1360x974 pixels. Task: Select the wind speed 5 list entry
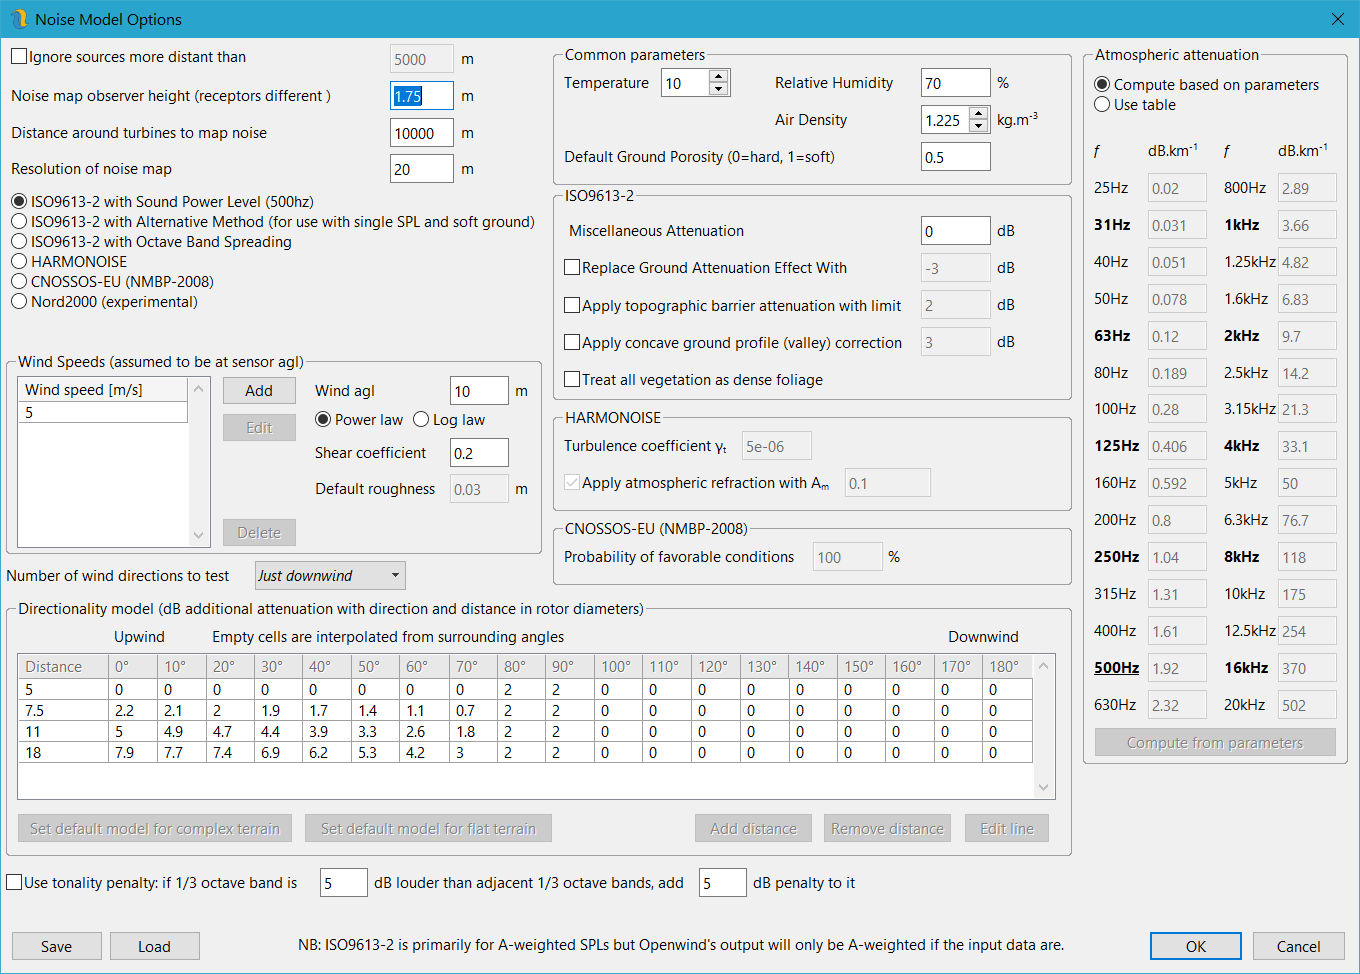coord(102,413)
